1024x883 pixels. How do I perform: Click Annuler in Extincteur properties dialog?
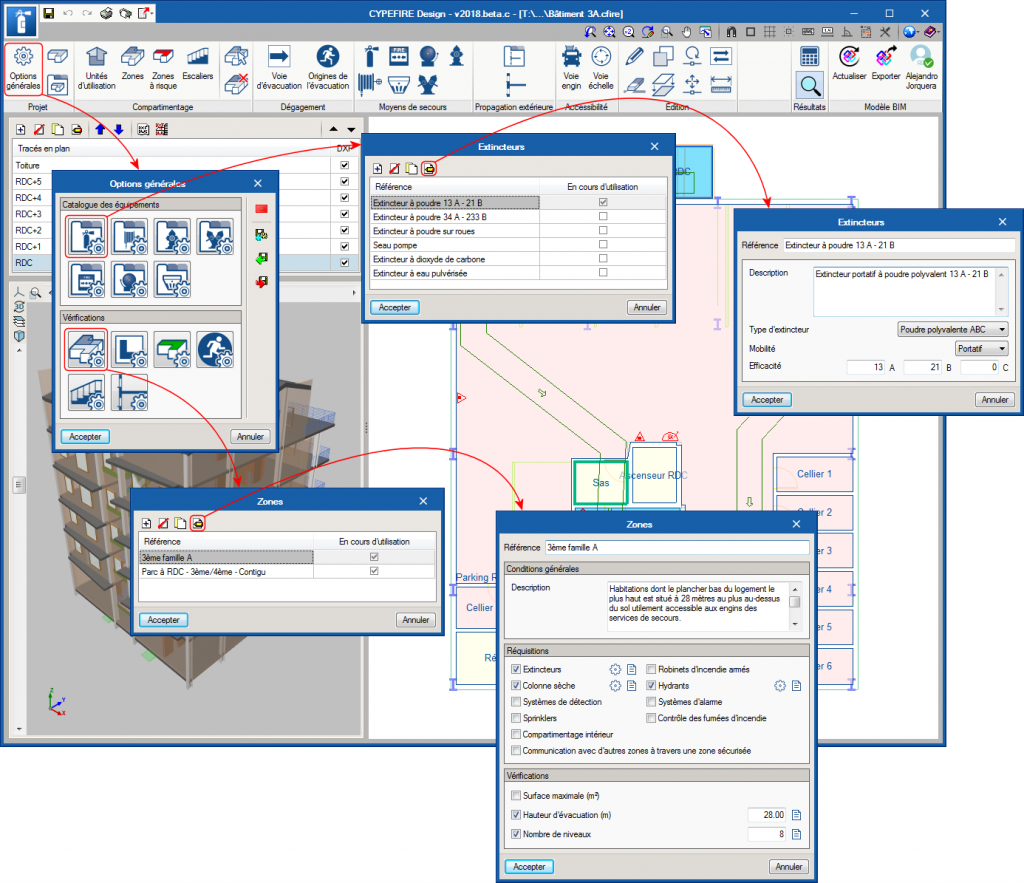[x=995, y=400]
